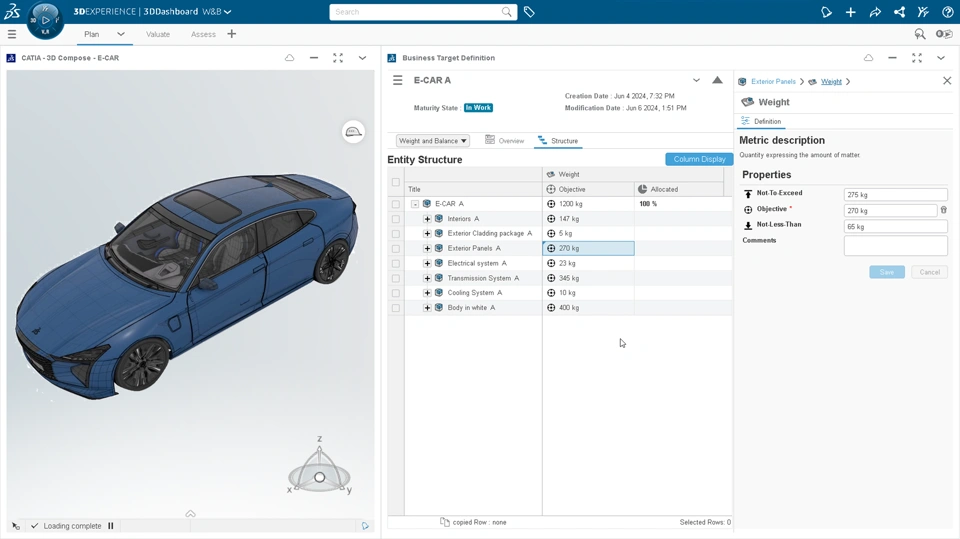960x539 pixels.
Task: Edit the Not-To-Exceed field
Action: click(895, 195)
